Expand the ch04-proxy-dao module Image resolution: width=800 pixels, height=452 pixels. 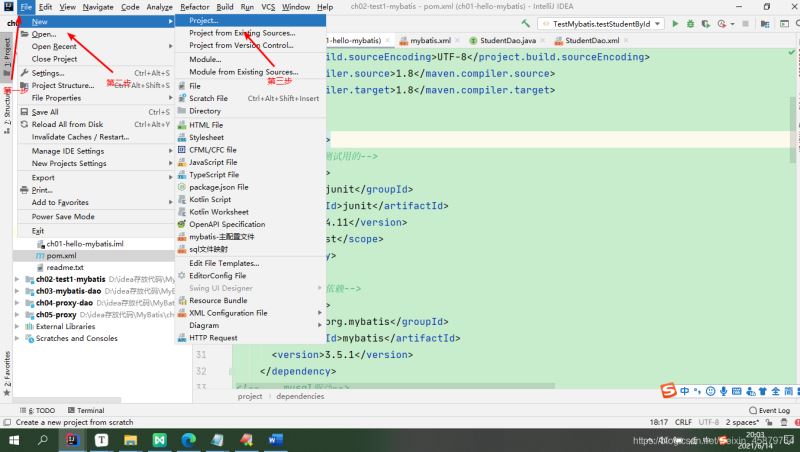[17, 303]
